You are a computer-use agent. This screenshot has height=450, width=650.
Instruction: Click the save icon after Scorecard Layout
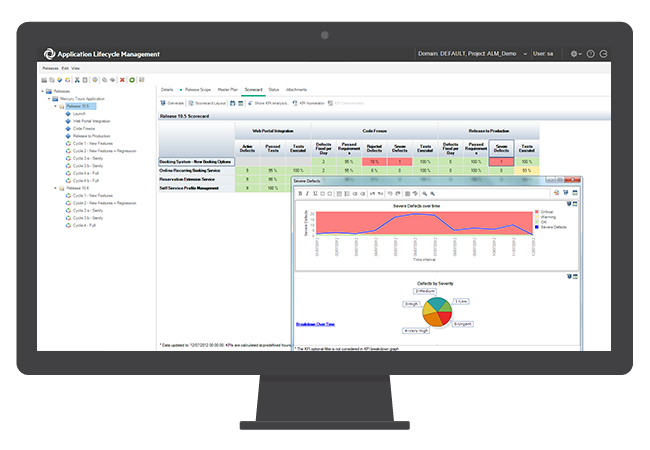pos(233,103)
